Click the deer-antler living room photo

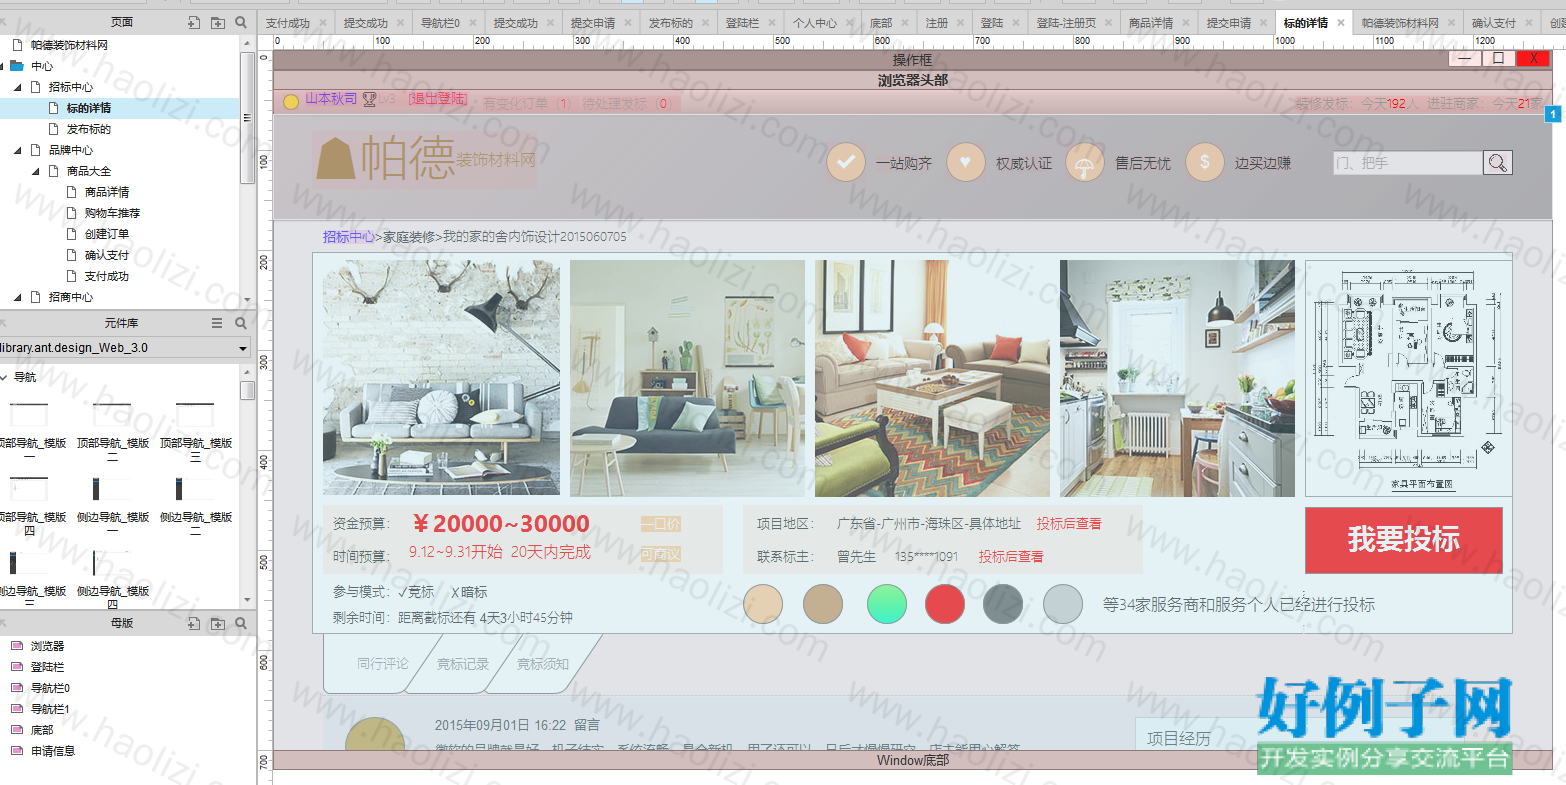tap(441, 378)
